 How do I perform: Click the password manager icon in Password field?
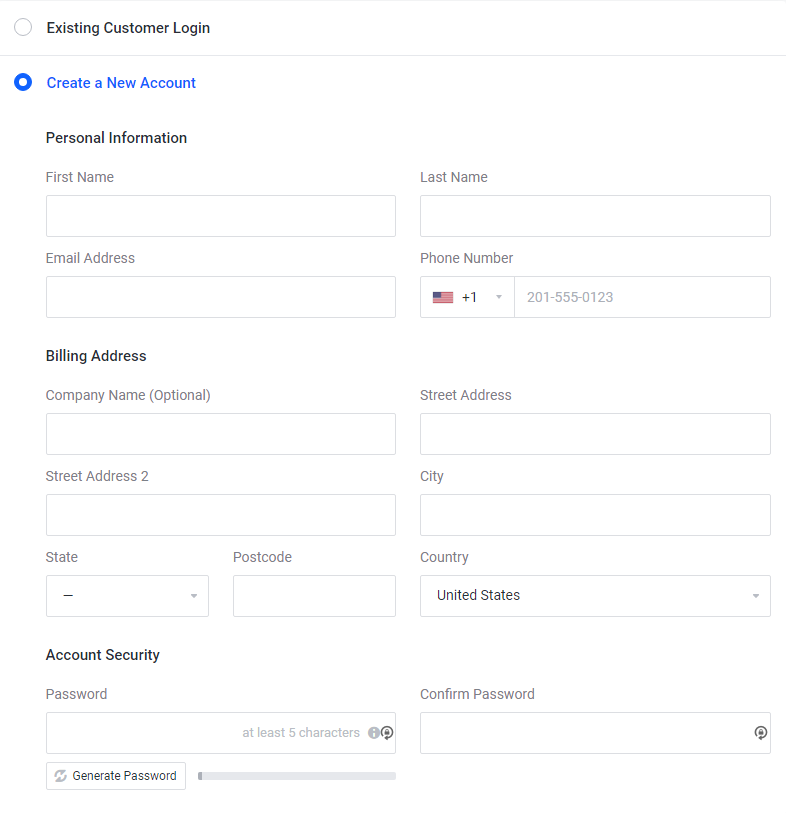point(387,733)
